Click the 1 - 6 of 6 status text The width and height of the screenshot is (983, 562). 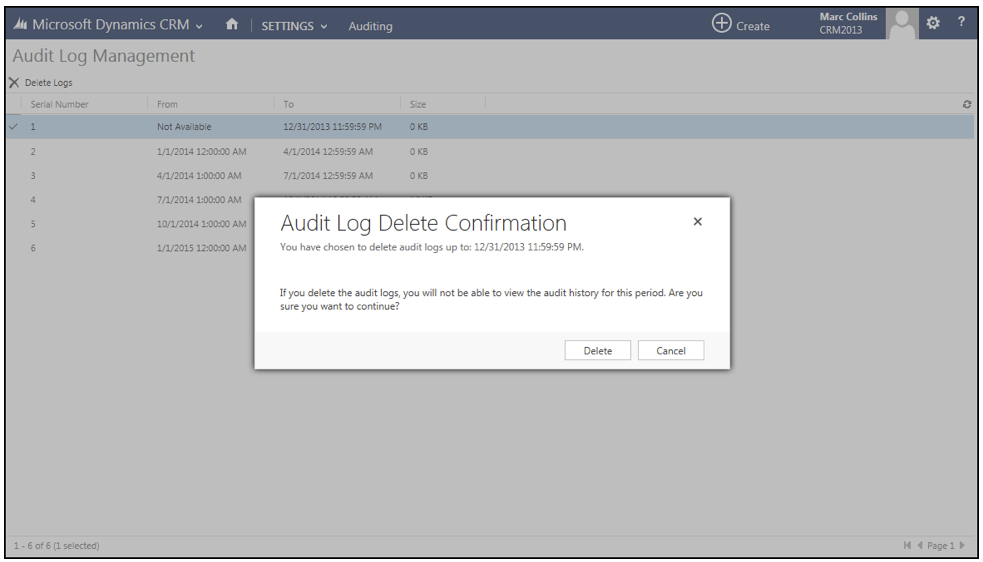tap(56, 546)
